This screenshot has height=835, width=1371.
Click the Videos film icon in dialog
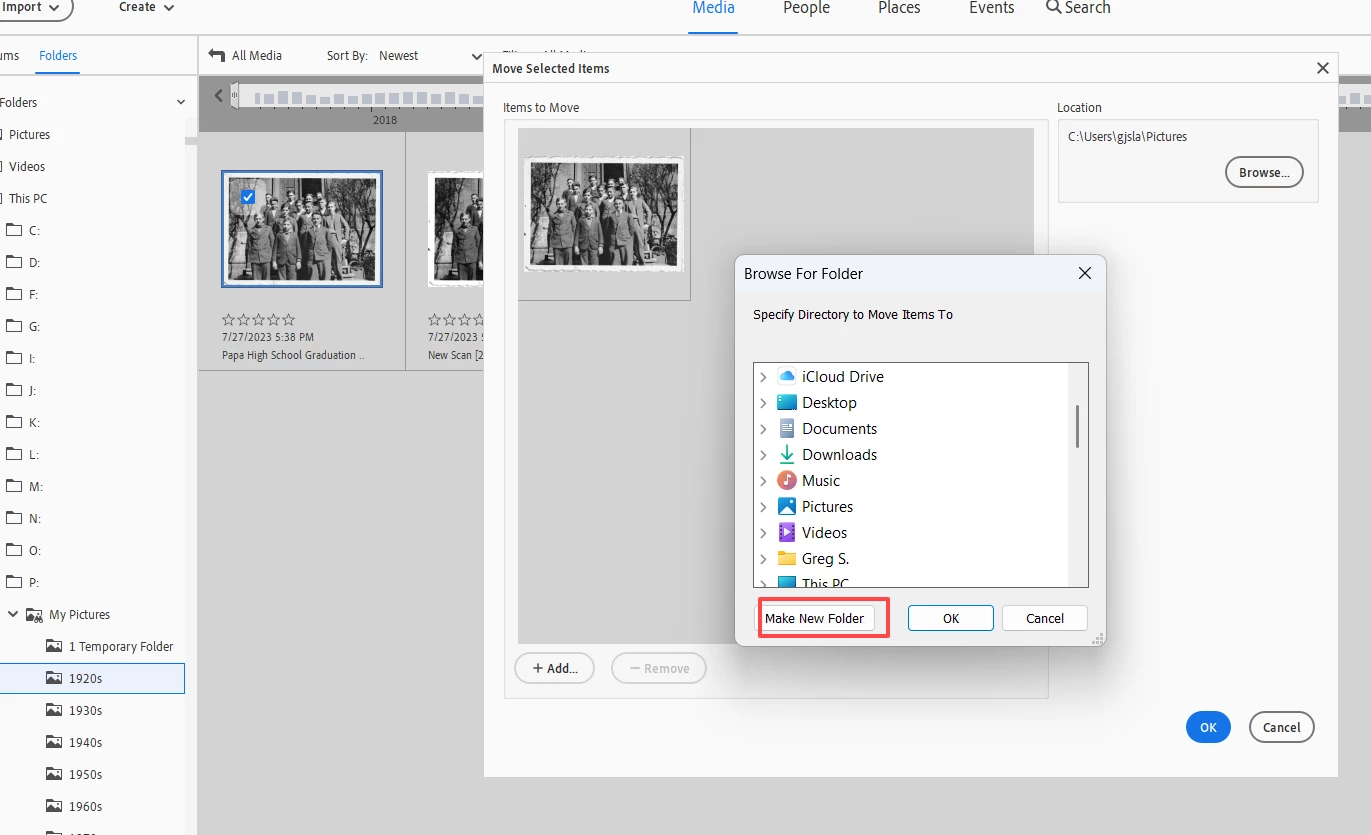787,532
